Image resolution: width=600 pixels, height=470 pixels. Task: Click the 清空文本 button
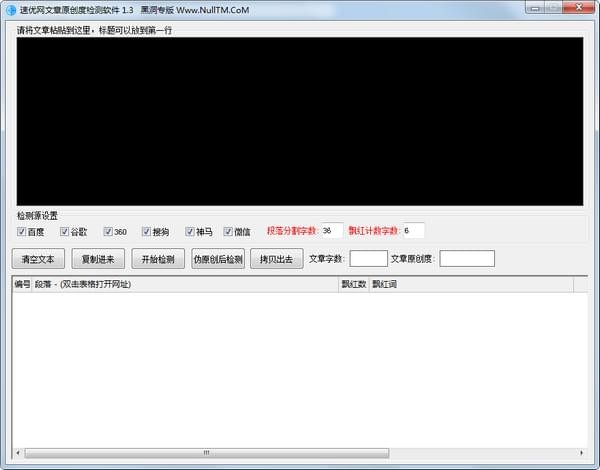pos(38,259)
